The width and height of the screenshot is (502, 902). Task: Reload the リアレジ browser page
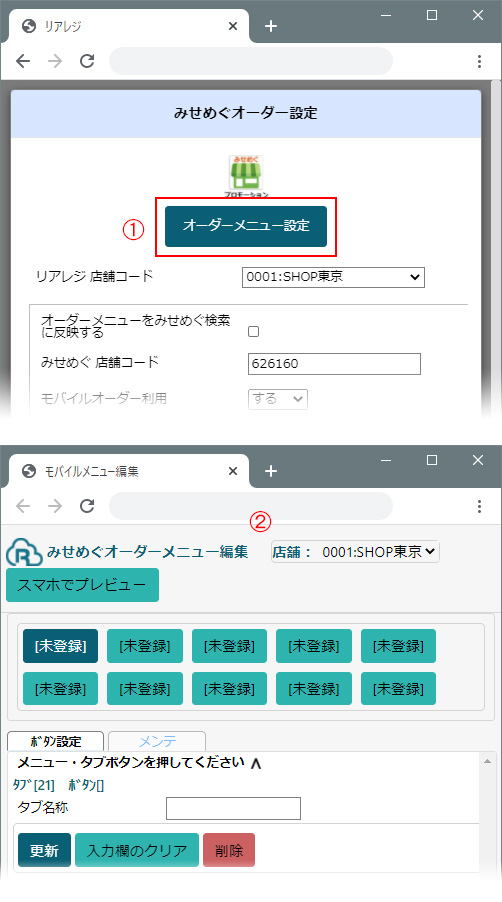87,61
